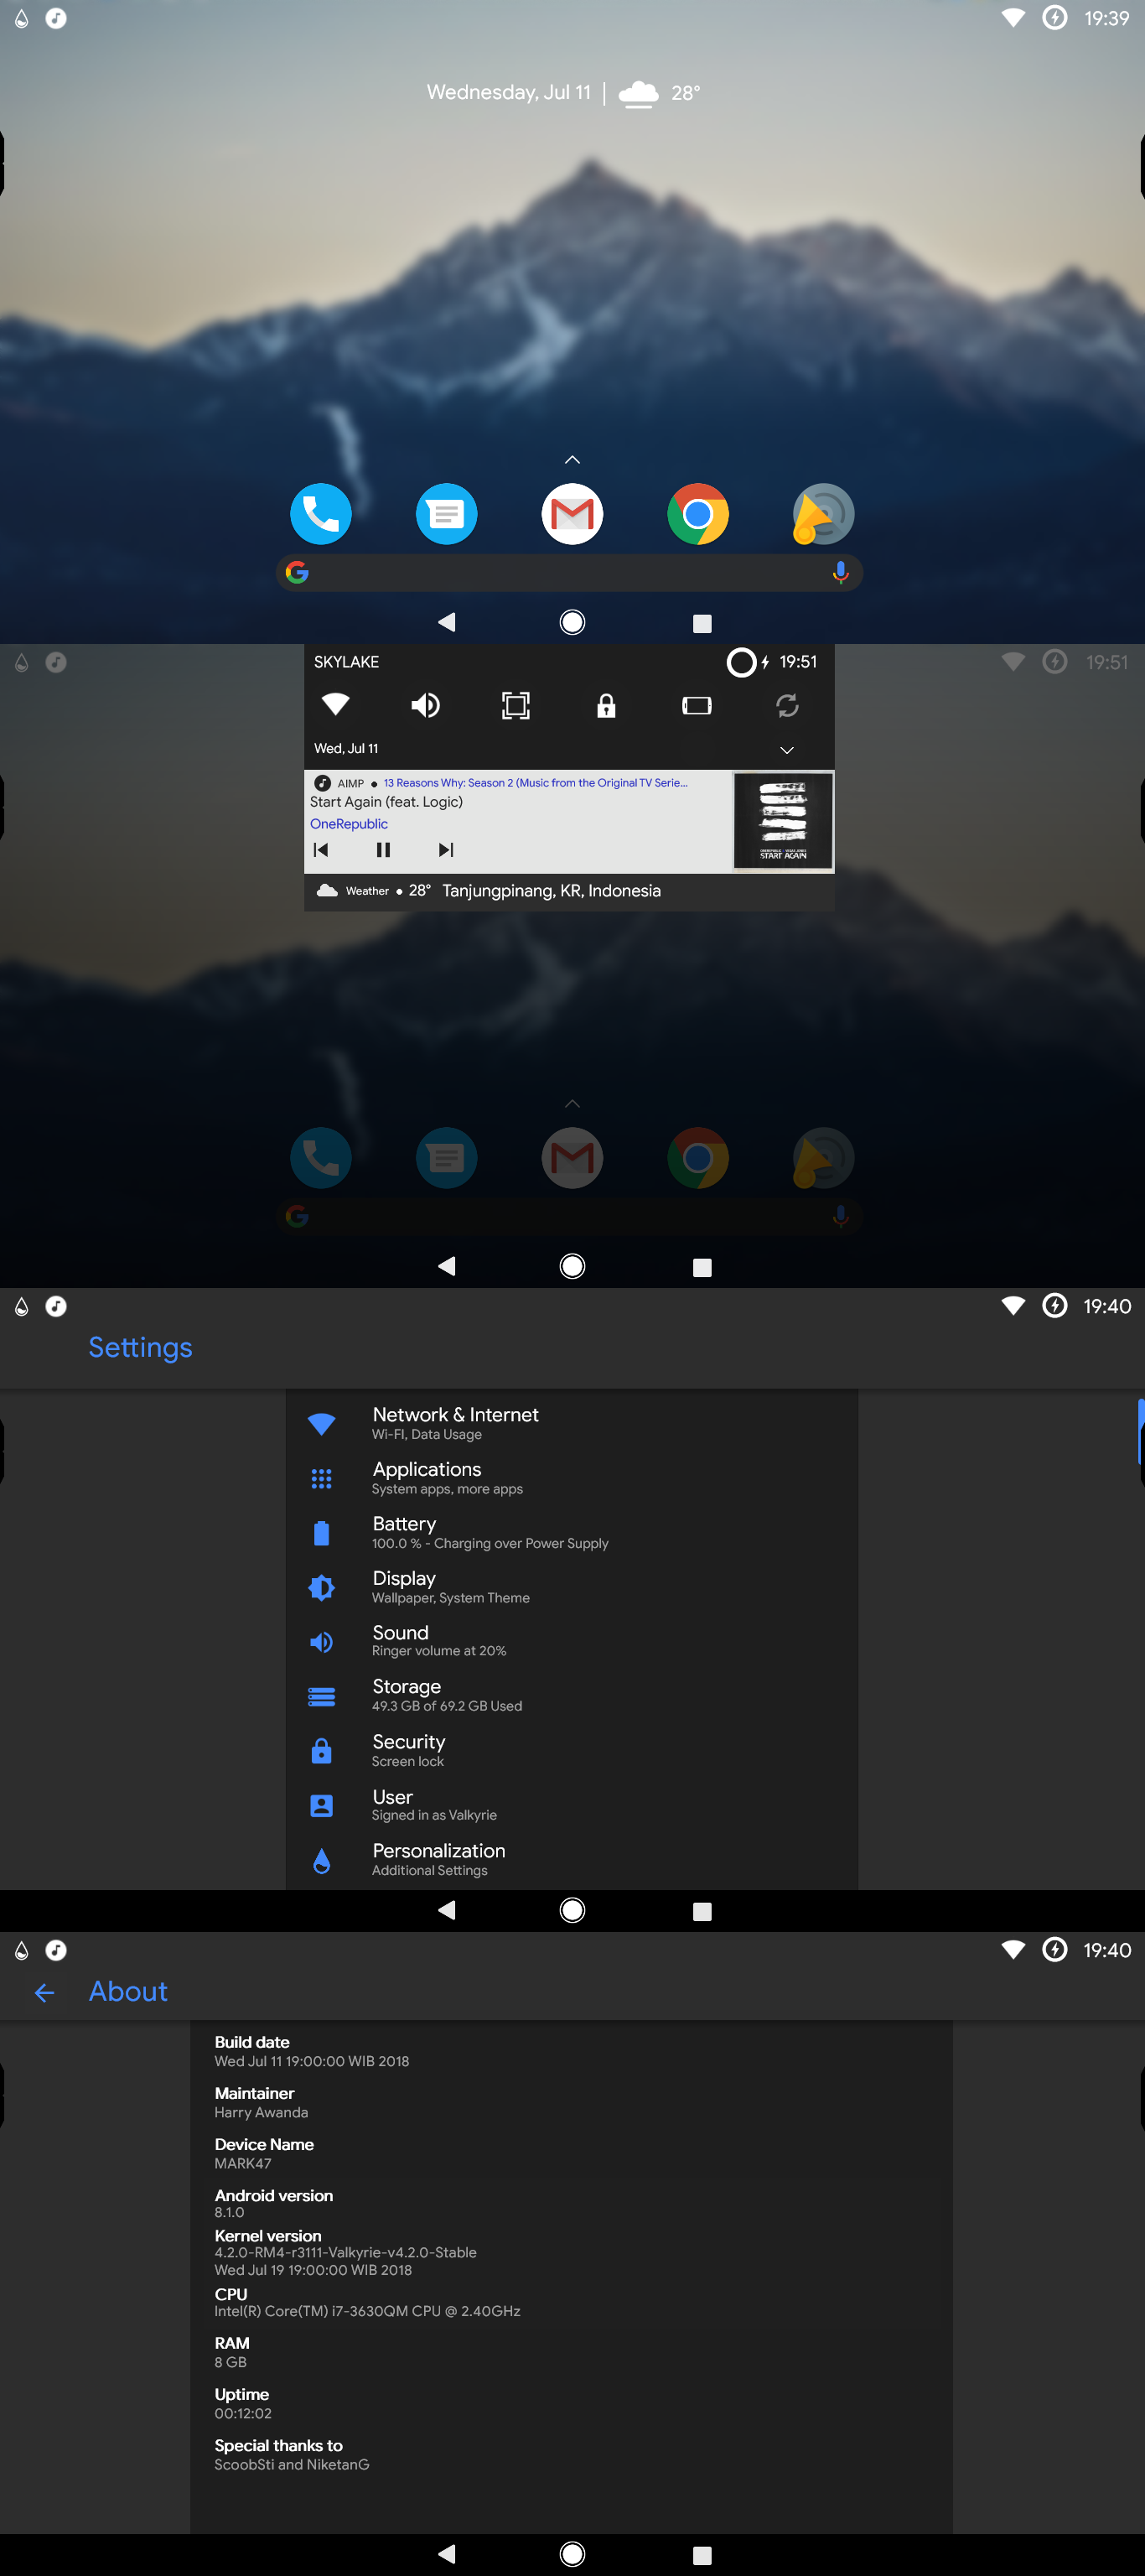The width and height of the screenshot is (1145, 2576).
Task: Tap the home button below the About screen
Action: (x=572, y=2554)
